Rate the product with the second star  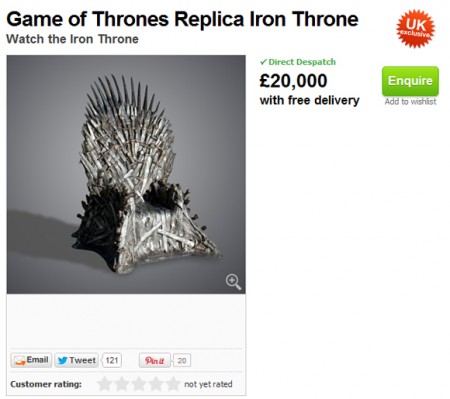122,384
